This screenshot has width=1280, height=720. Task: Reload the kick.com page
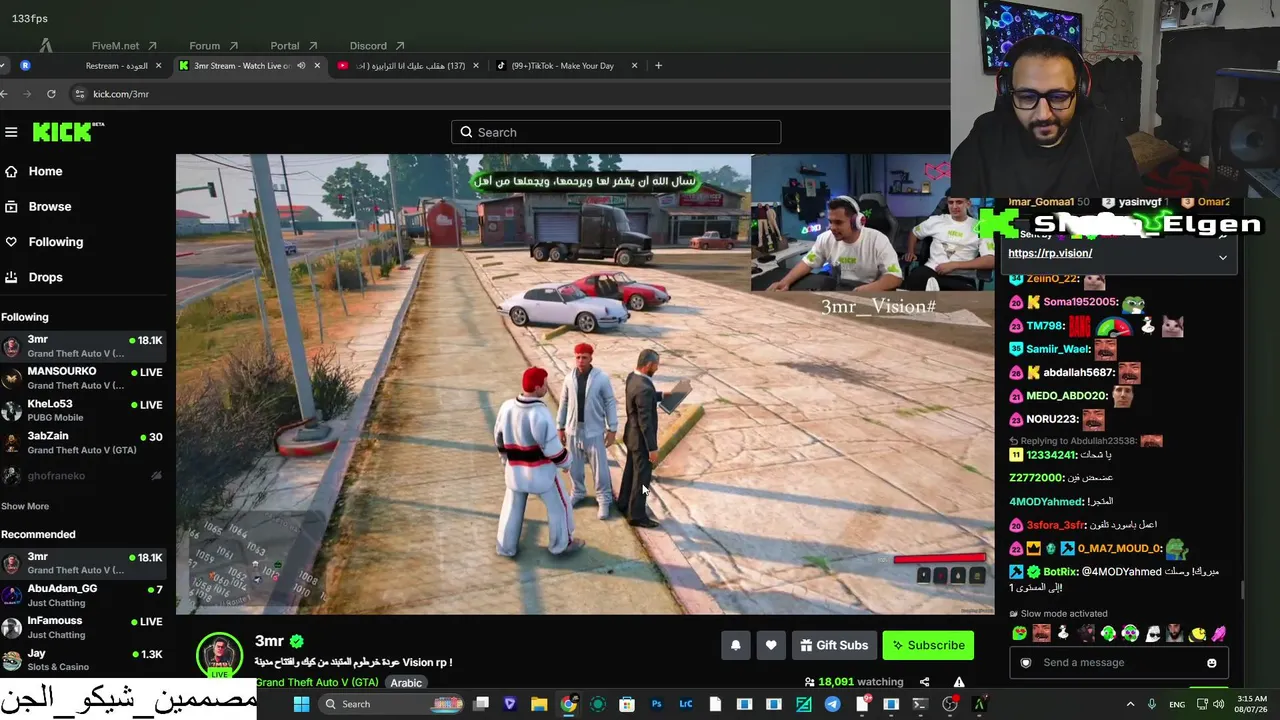click(x=51, y=94)
